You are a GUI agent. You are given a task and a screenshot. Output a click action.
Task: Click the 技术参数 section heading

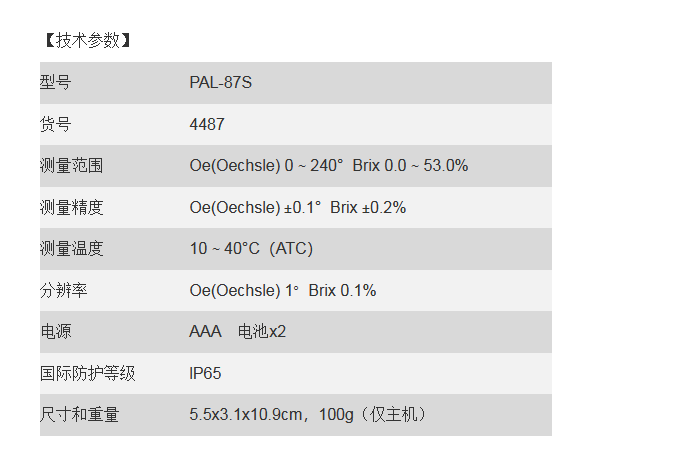click(88, 40)
